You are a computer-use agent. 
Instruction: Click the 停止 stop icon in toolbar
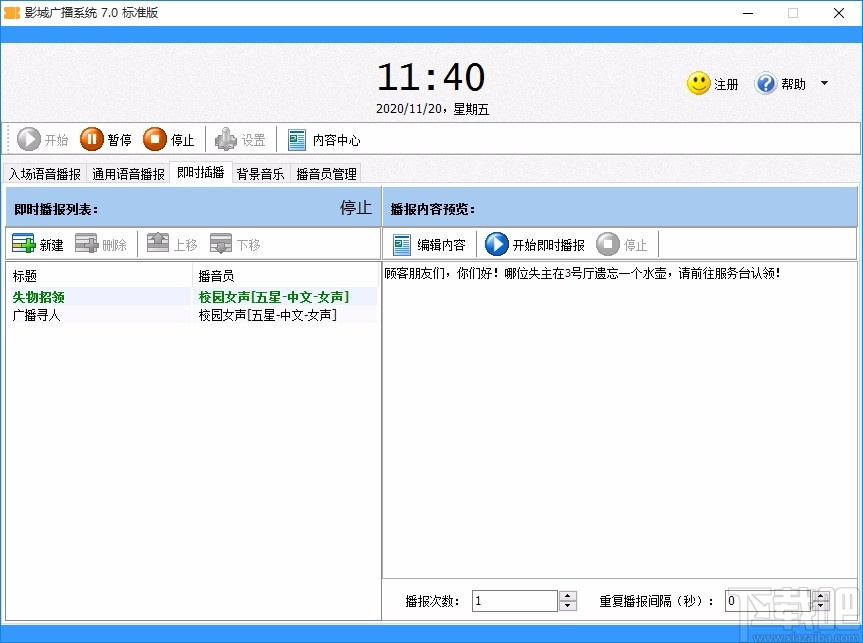(x=153, y=139)
